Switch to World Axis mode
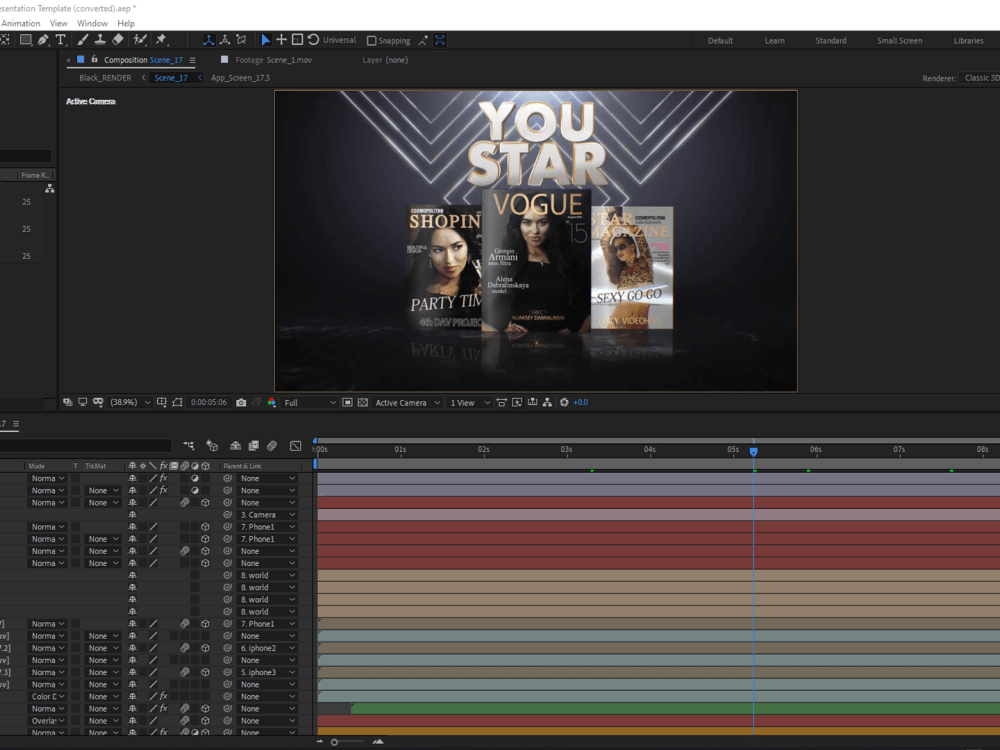 [x=225, y=40]
